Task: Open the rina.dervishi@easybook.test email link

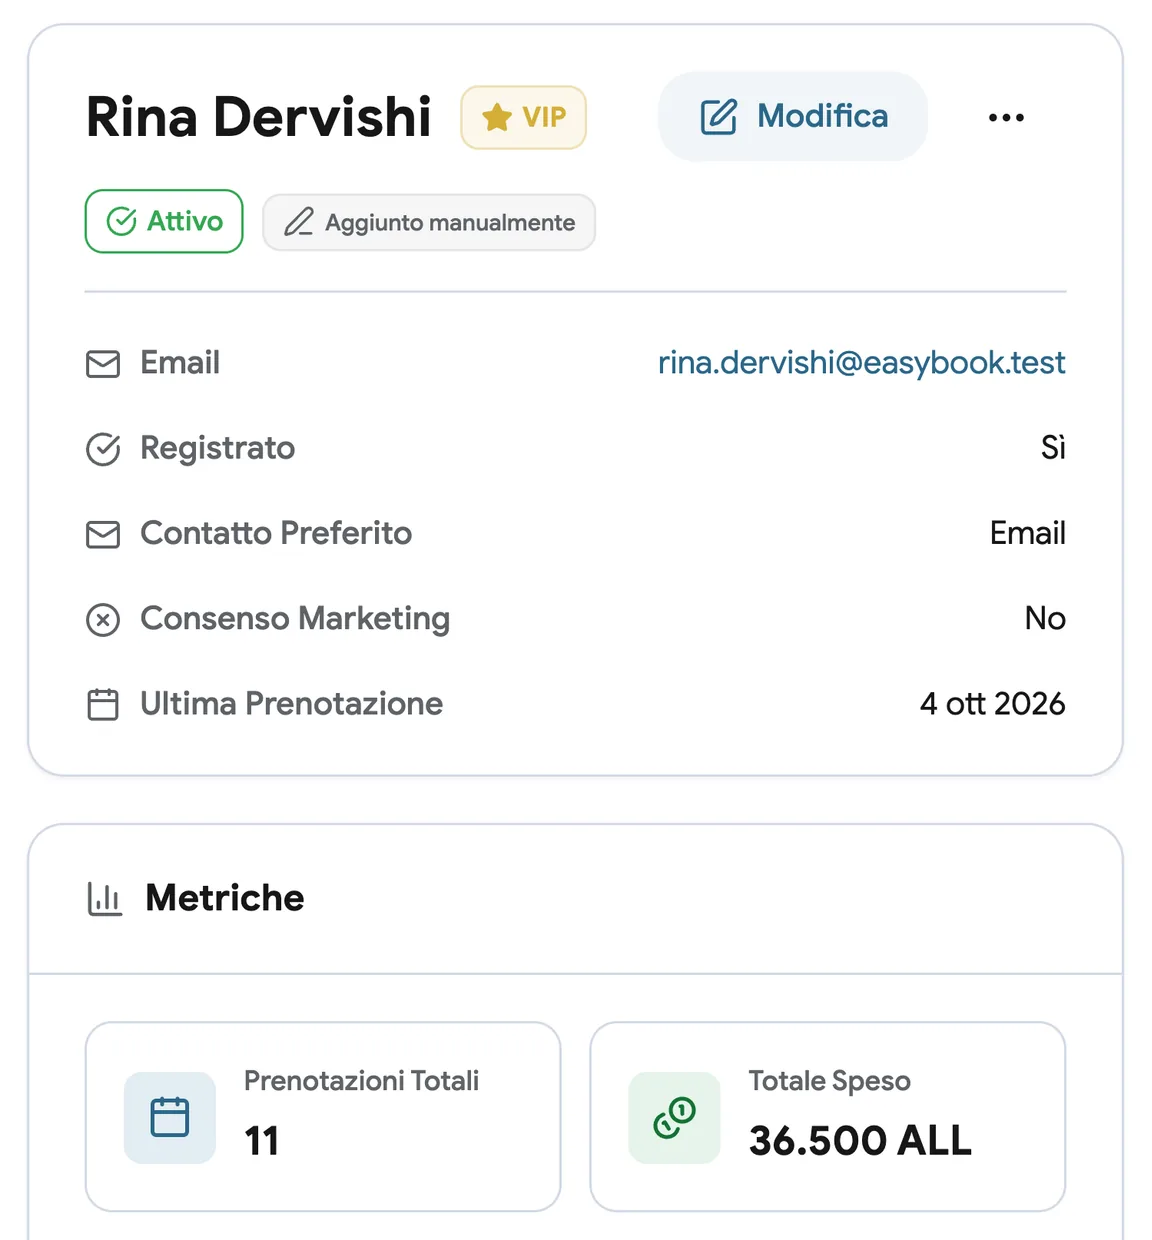Action: (x=862, y=362)
